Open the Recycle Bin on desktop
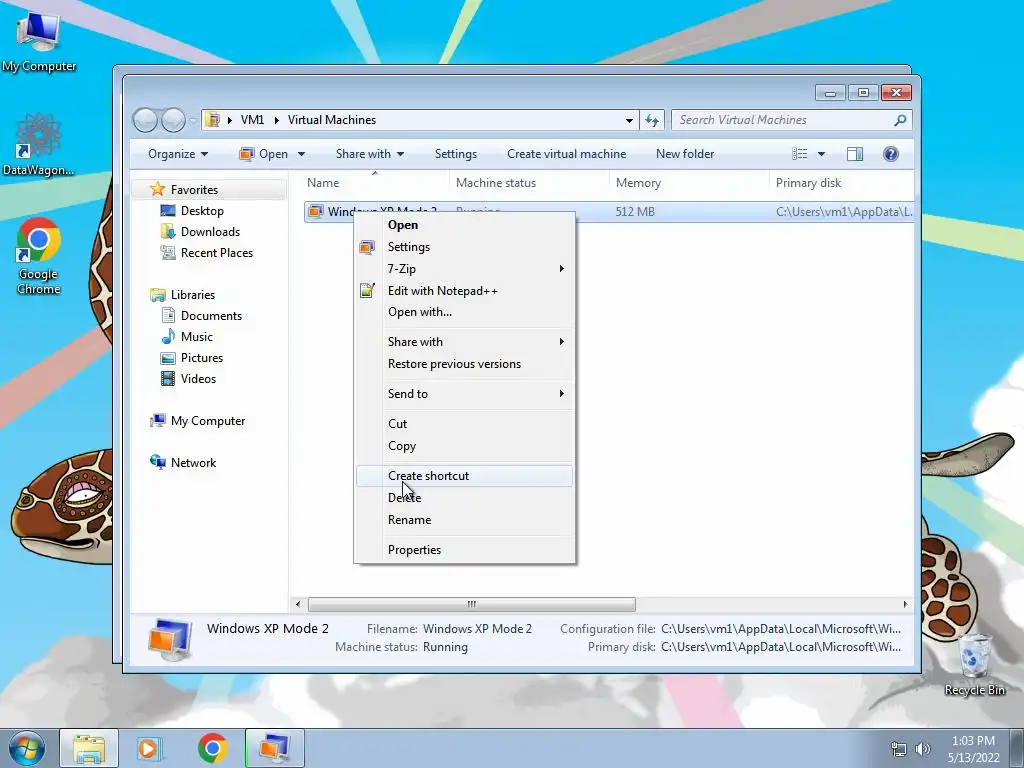Screen dimensions: 1024x768 coord(974,664)
